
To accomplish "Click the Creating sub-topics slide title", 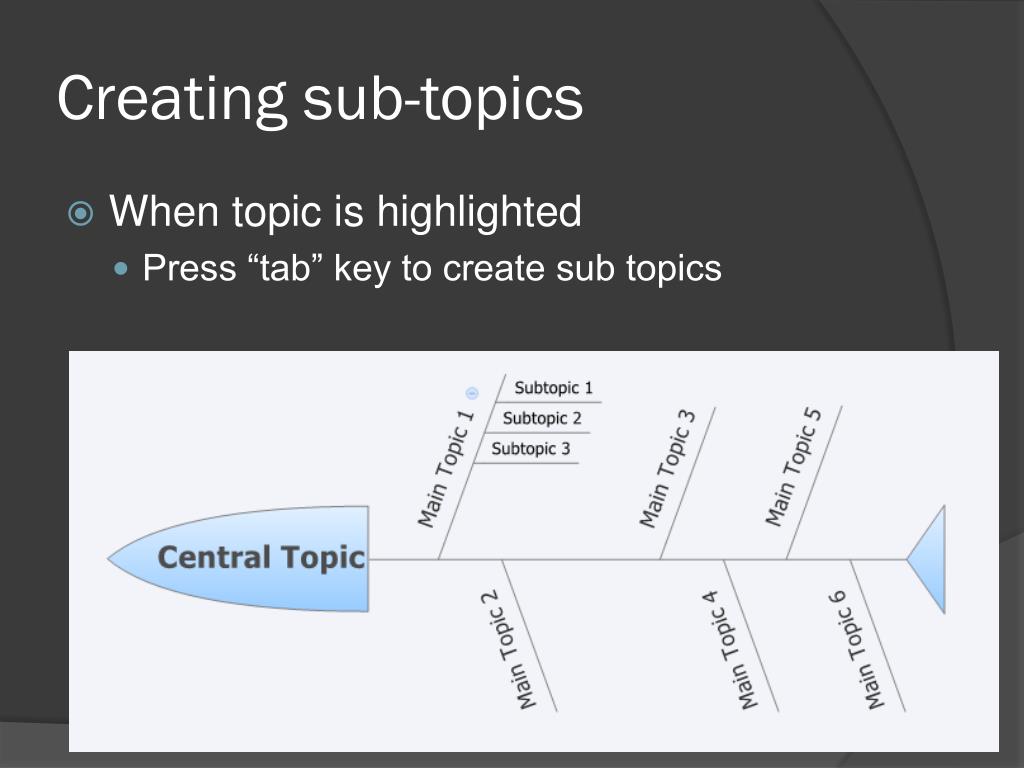I will pos(320,99).
